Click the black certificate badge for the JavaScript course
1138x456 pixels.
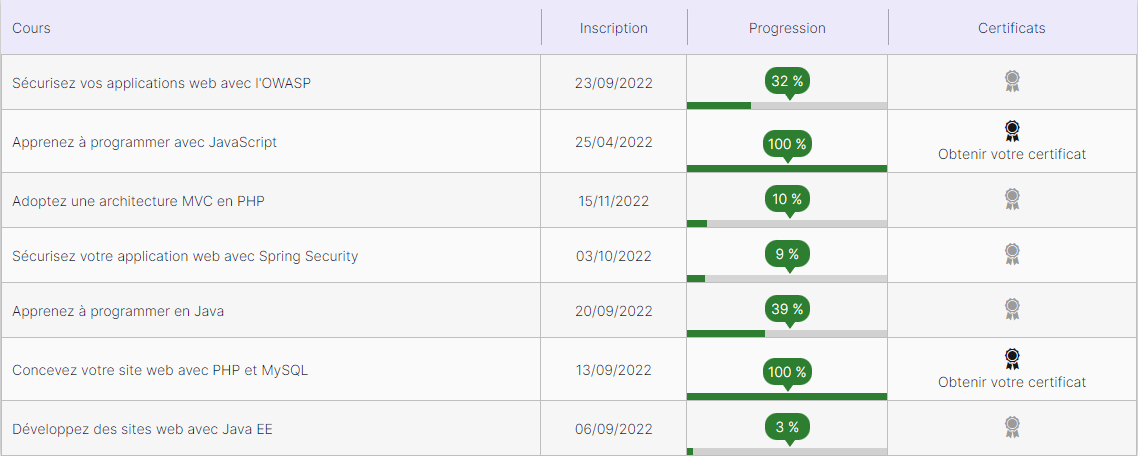pos(1012,131)
